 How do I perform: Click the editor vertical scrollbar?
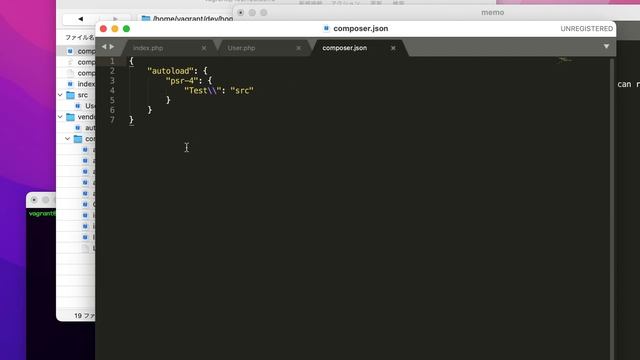(612, 208)
